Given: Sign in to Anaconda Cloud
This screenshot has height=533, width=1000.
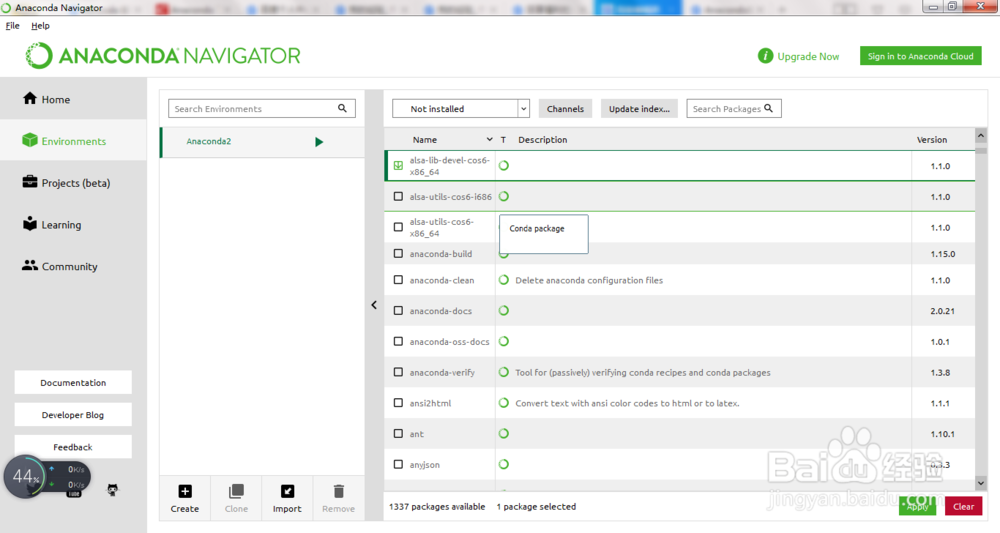Looking at the screenshot, I should [920, 56].
